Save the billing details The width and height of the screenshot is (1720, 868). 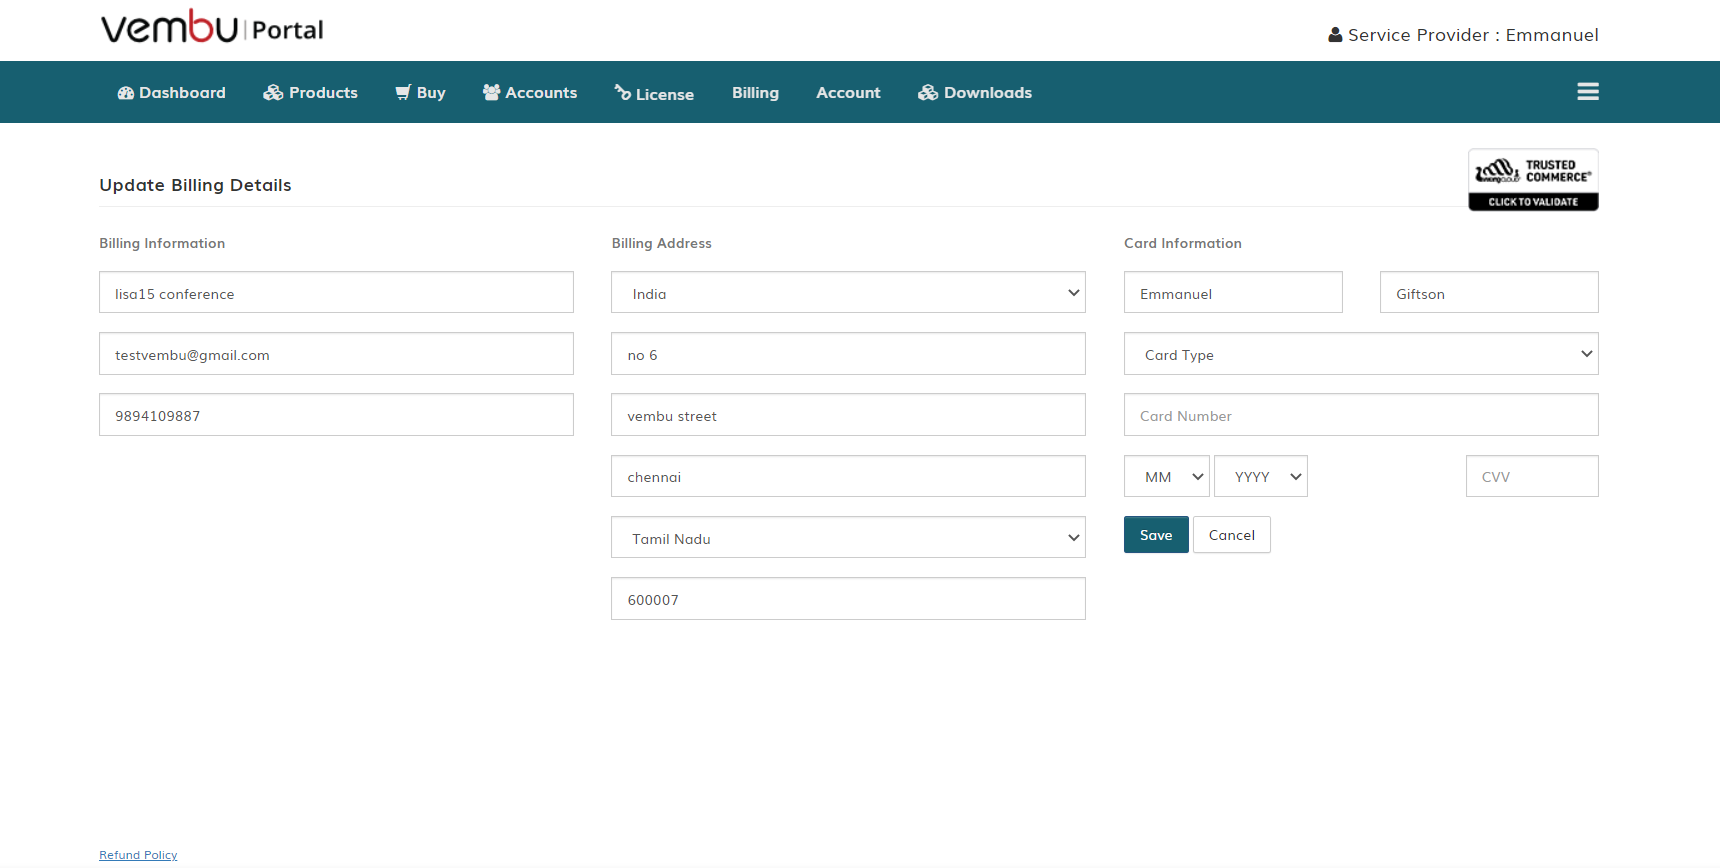[1156, 535]
